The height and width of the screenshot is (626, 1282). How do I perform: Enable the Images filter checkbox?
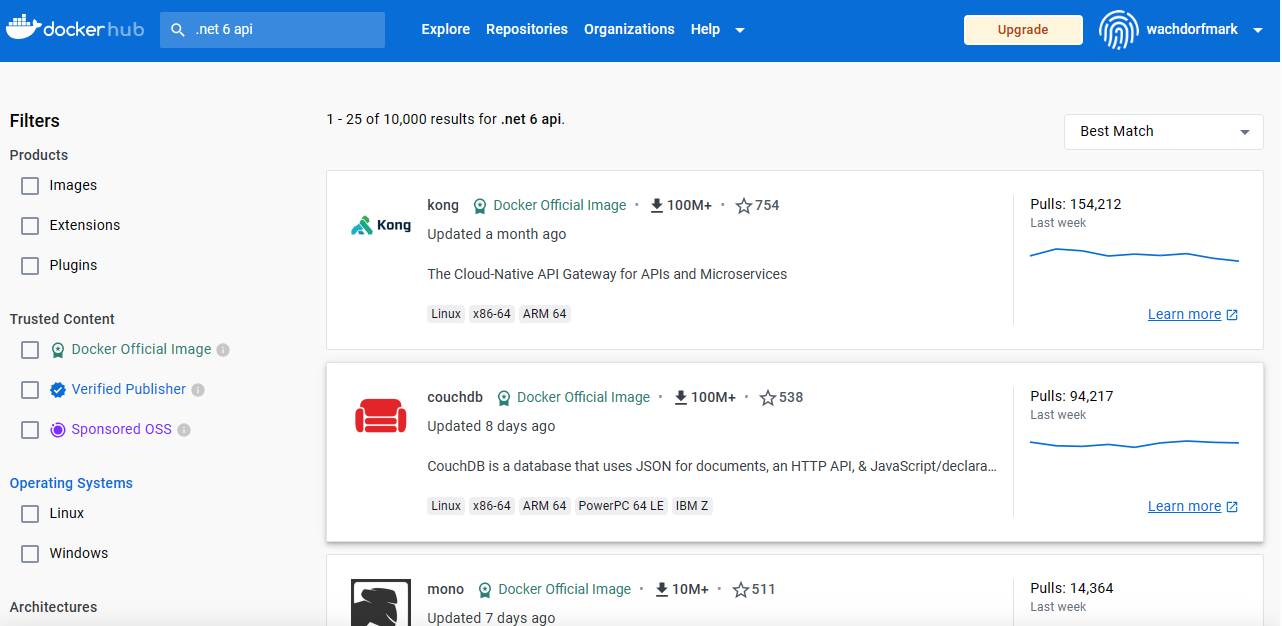[30, 186]
